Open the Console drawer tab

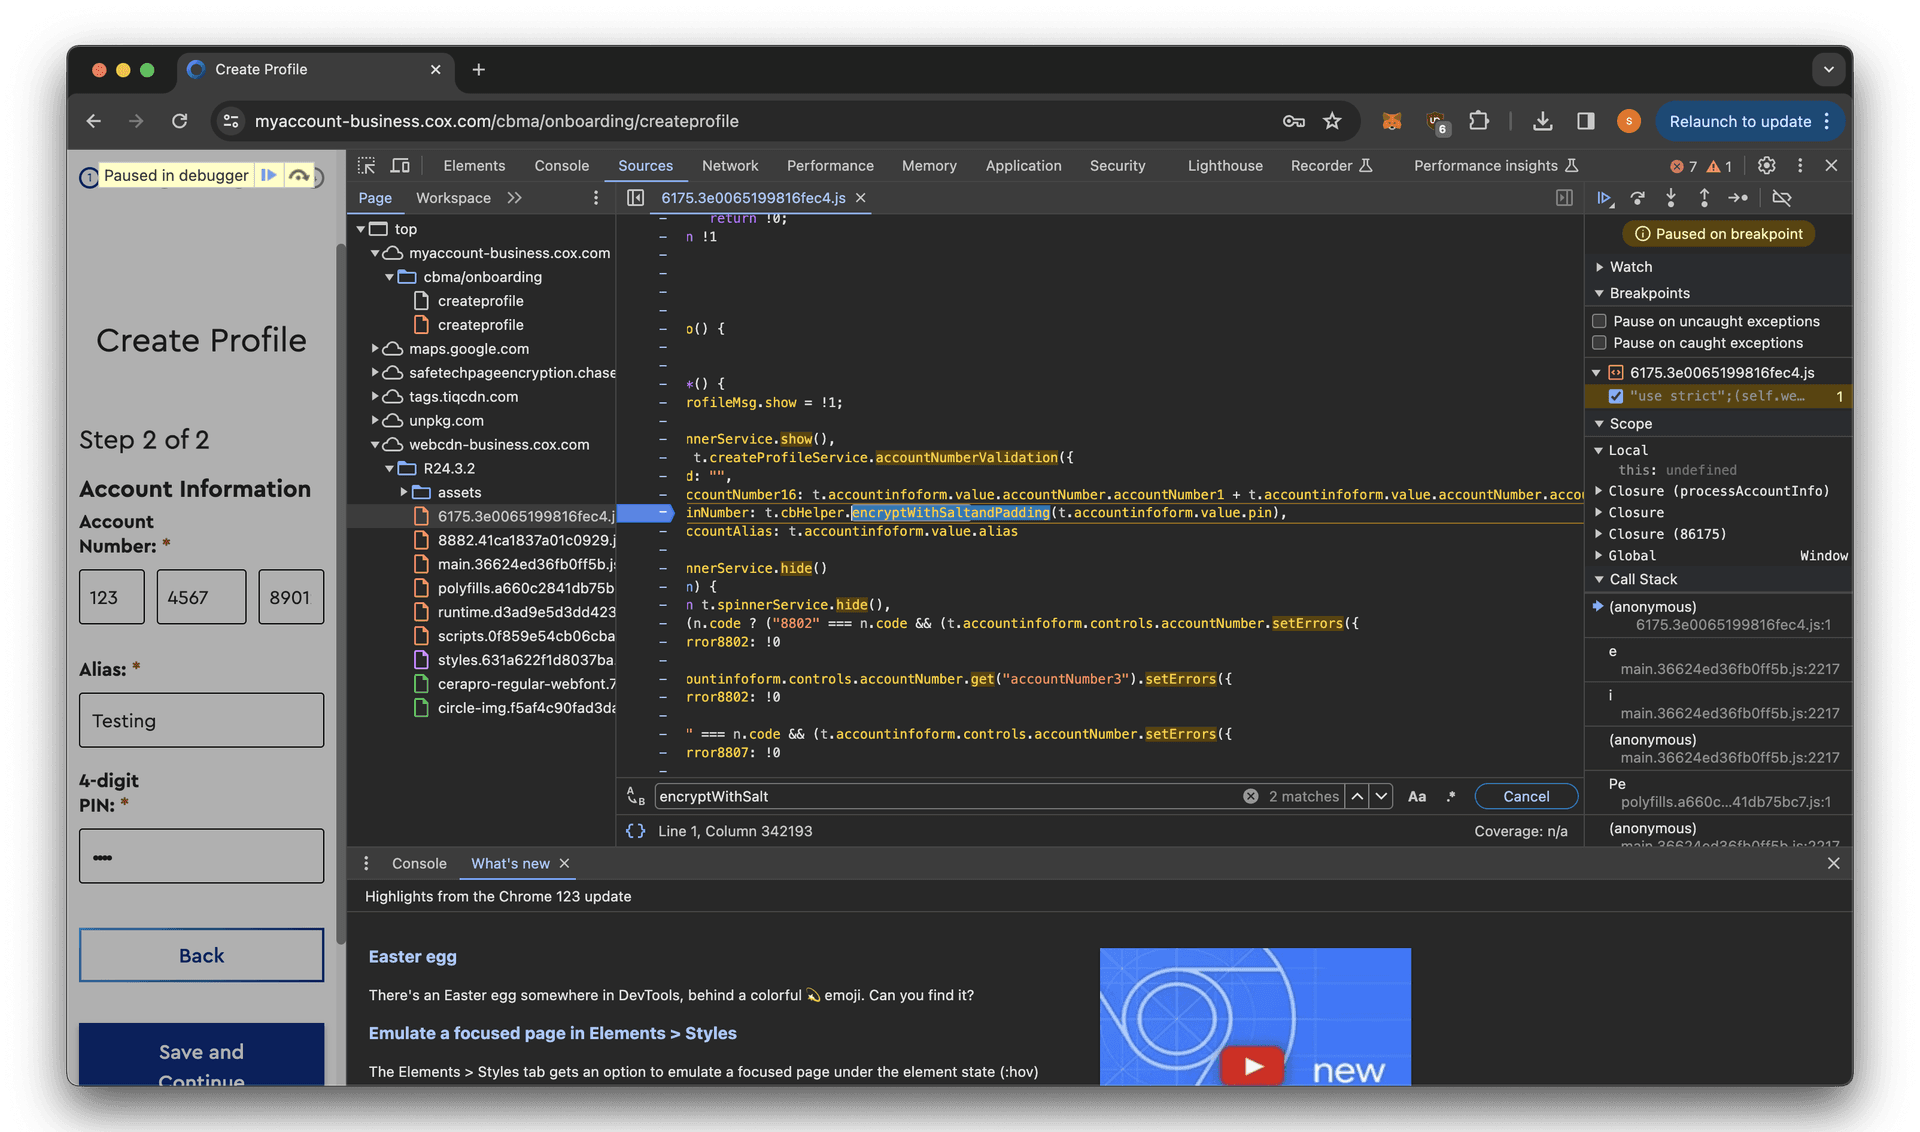point(419,864)
